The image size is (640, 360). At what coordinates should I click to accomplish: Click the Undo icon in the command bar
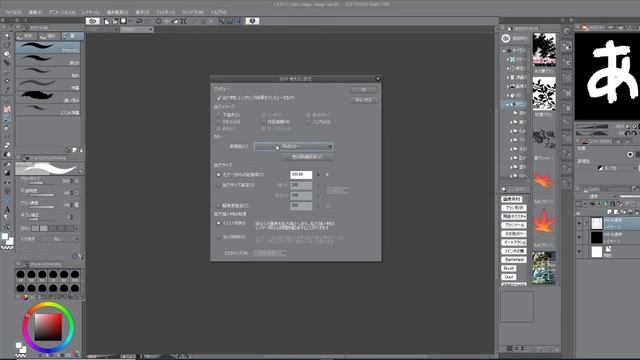[140, 21]
